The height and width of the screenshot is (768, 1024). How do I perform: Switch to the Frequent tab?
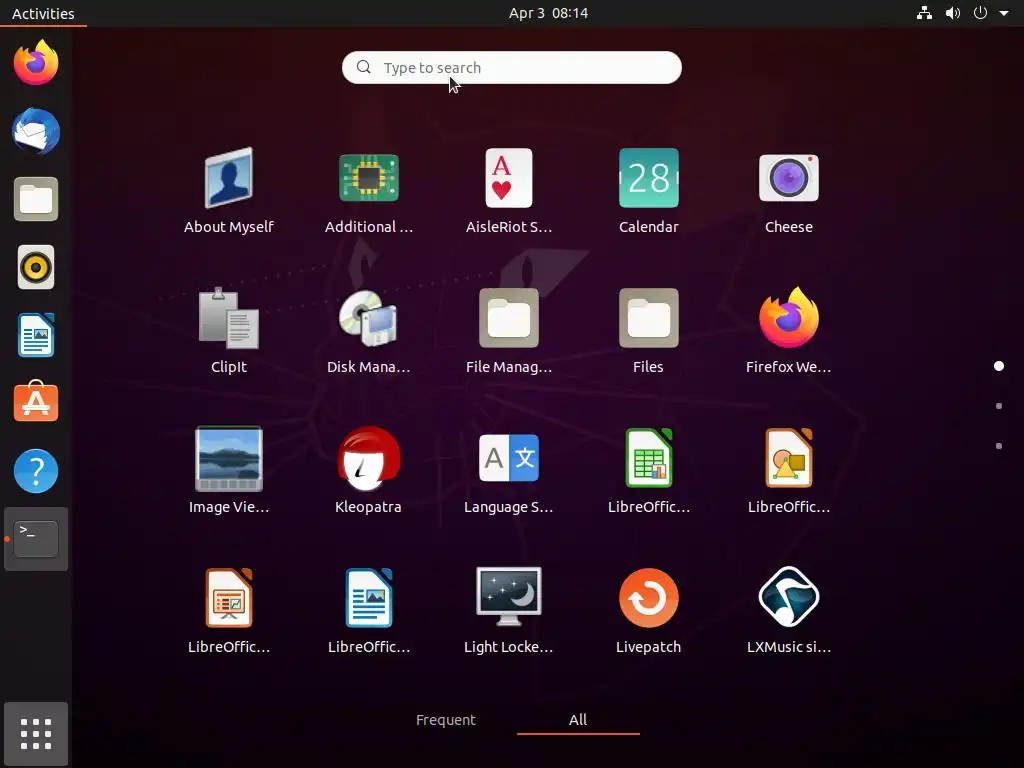446,720
